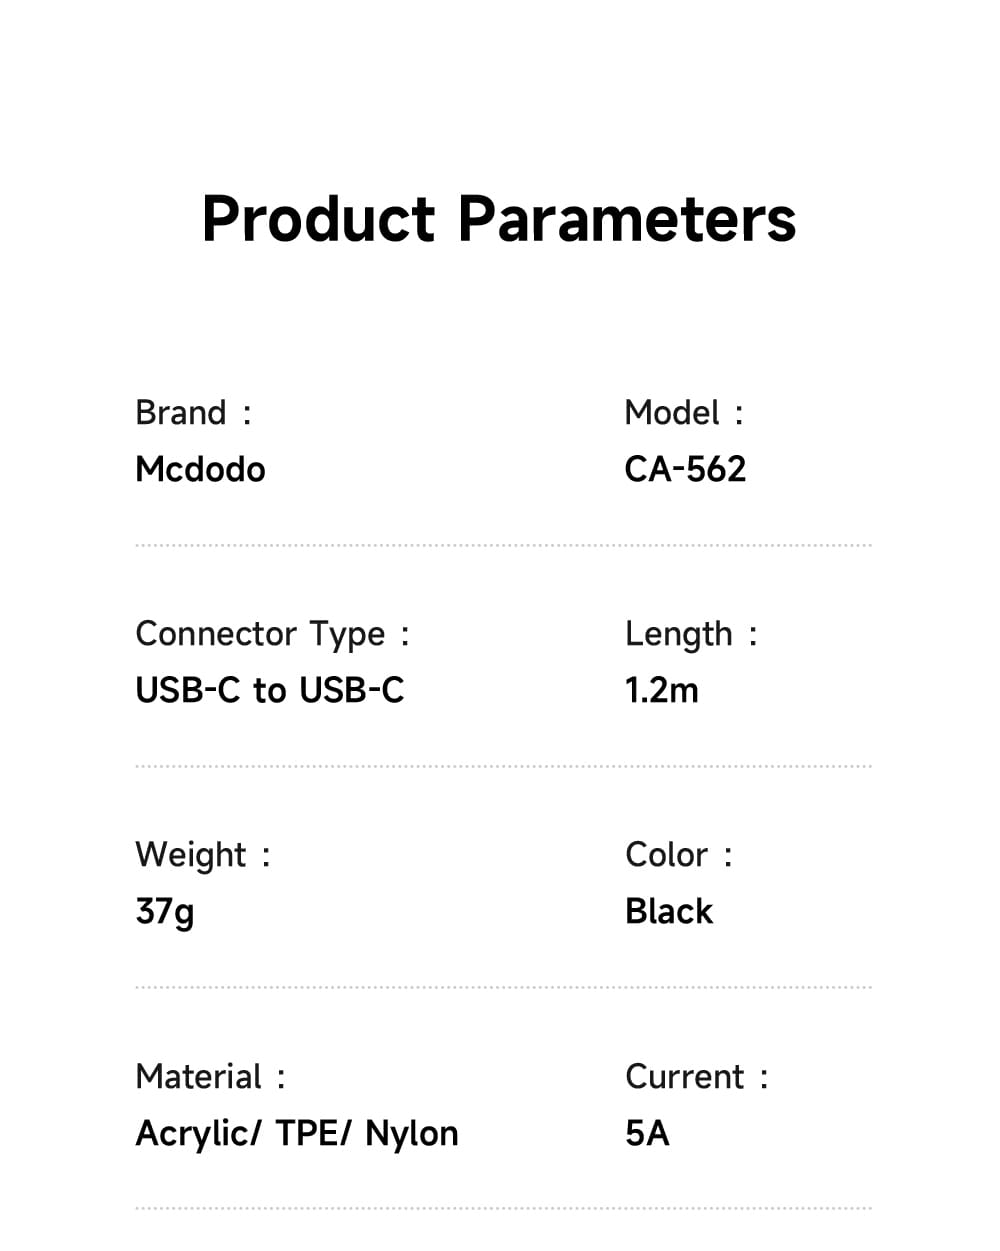This screenshot has width=1000, height=1251.
Task: Click the Product Parameters heading
Action: click(499, 219)
